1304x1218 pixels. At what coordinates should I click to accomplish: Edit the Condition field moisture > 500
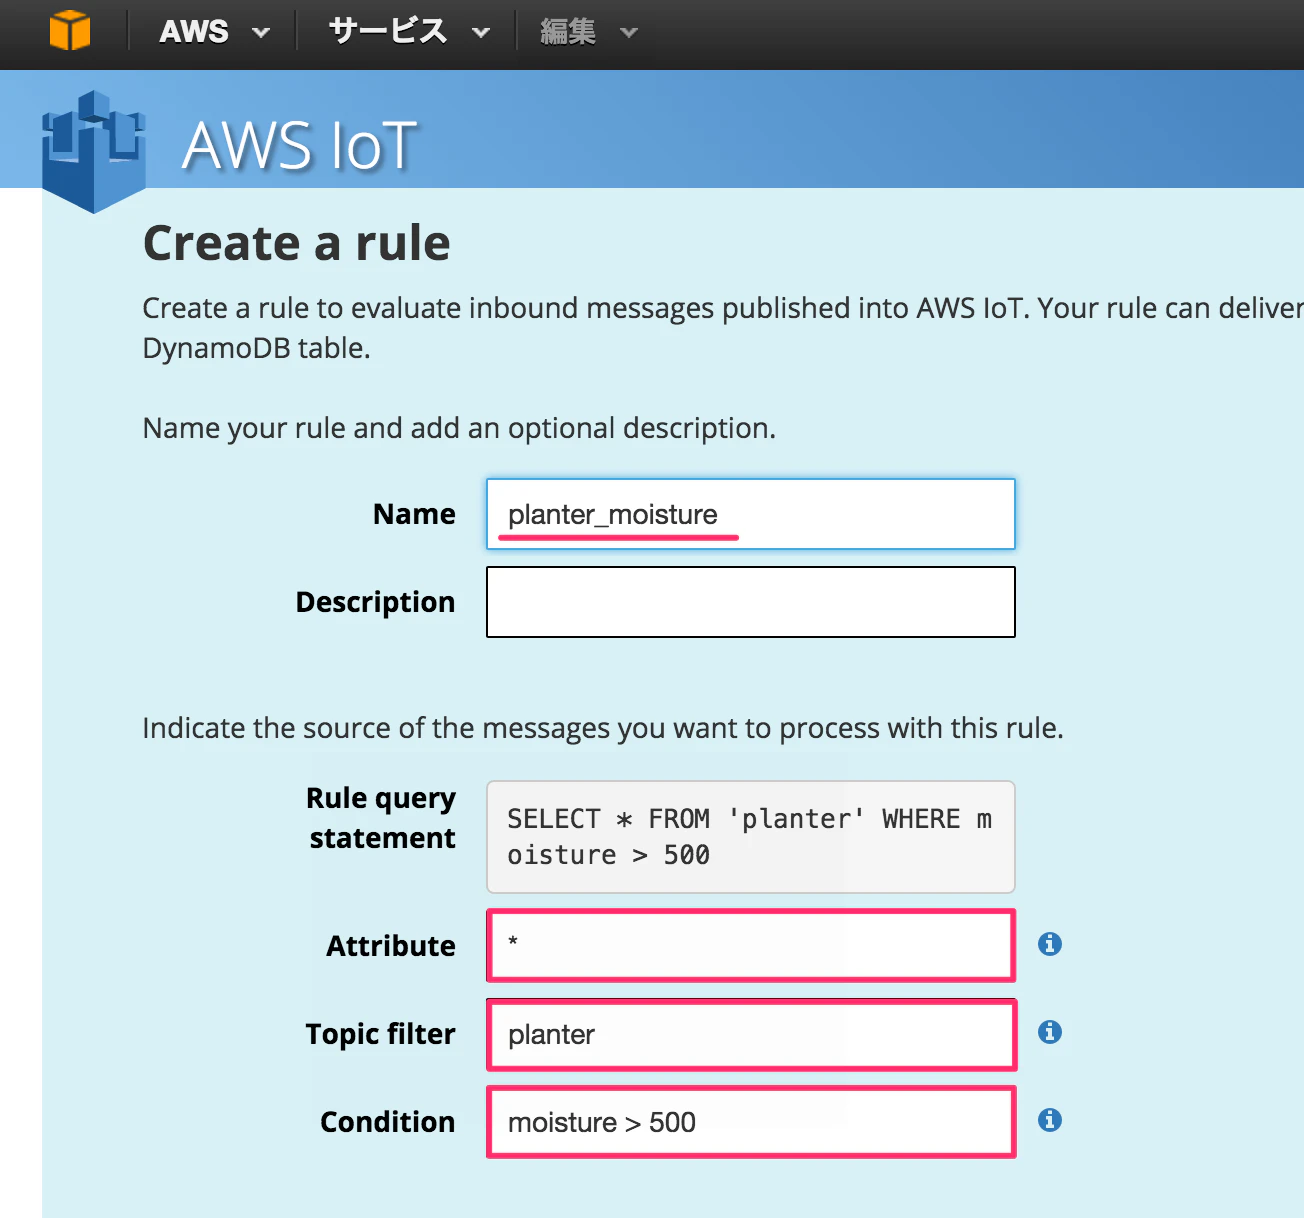(x=751, y=1122)
